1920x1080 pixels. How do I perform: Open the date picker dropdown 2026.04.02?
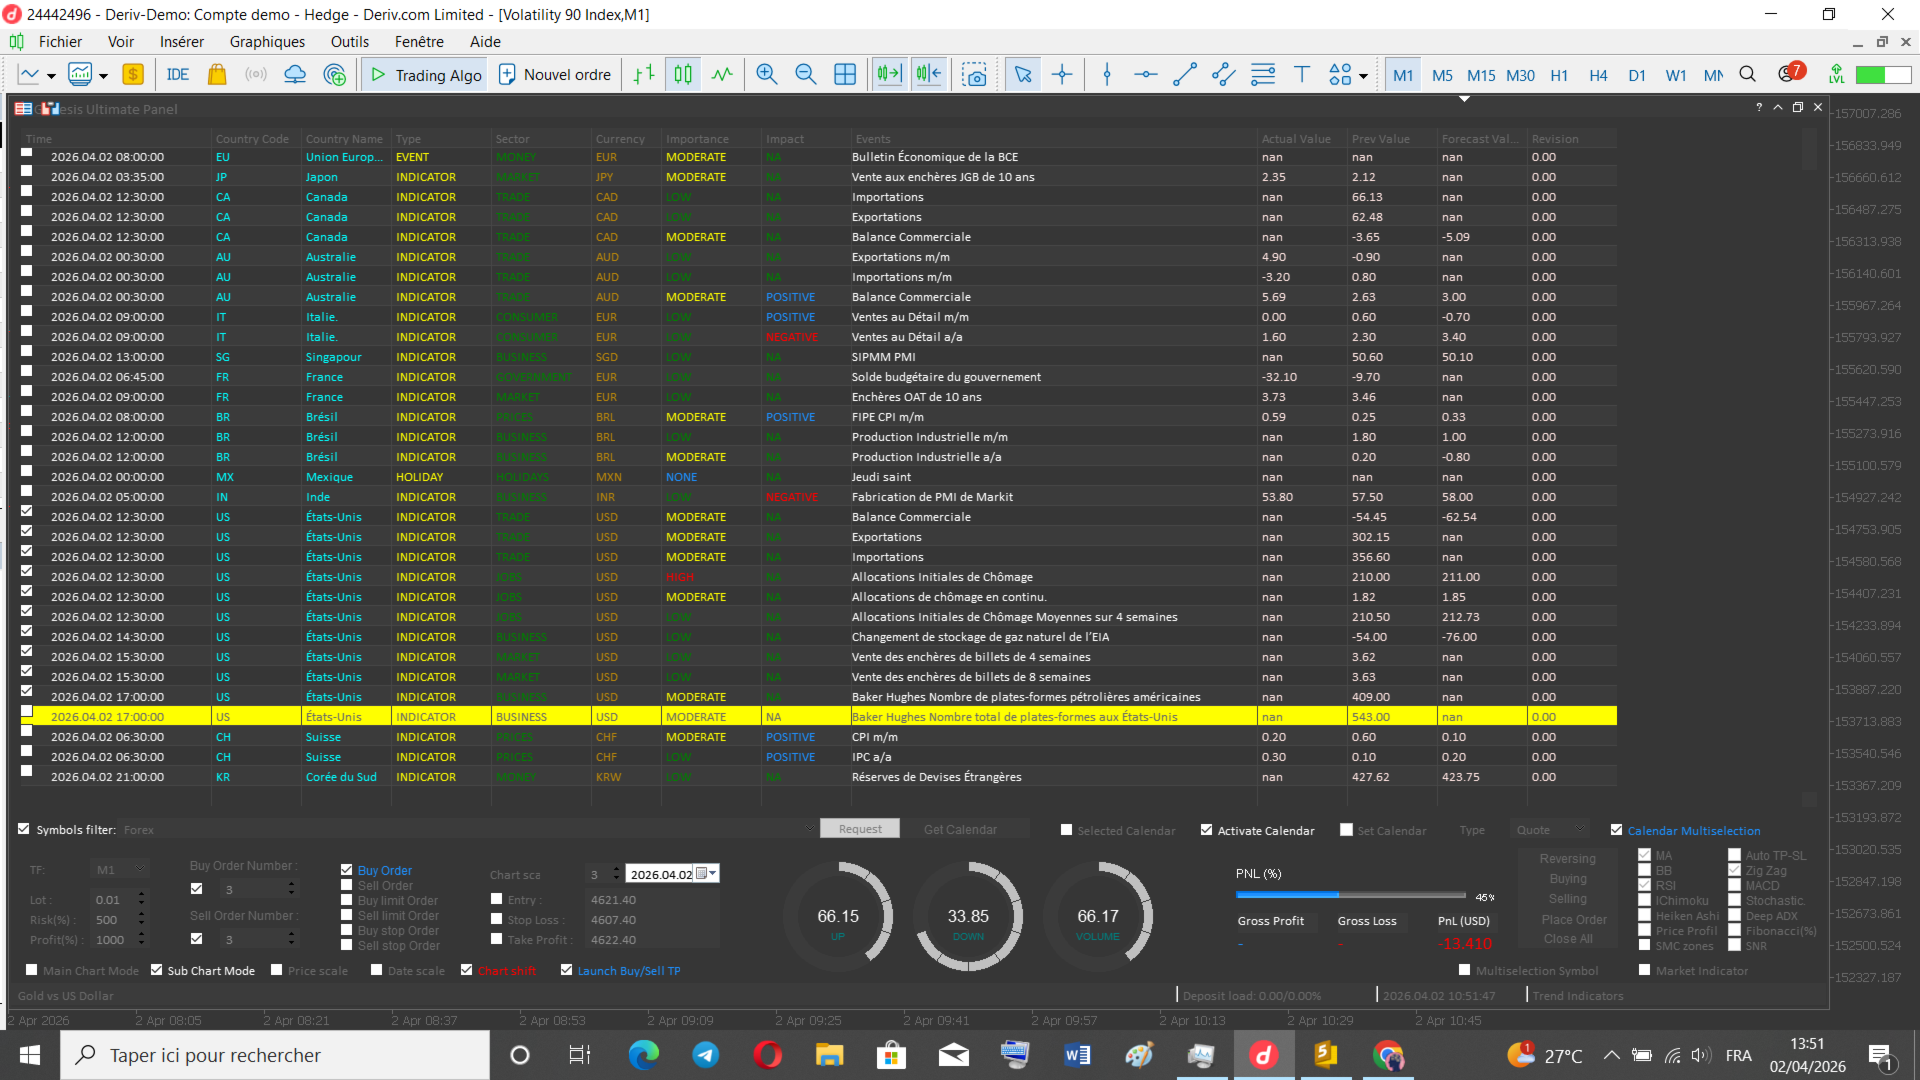click(708, 874)
